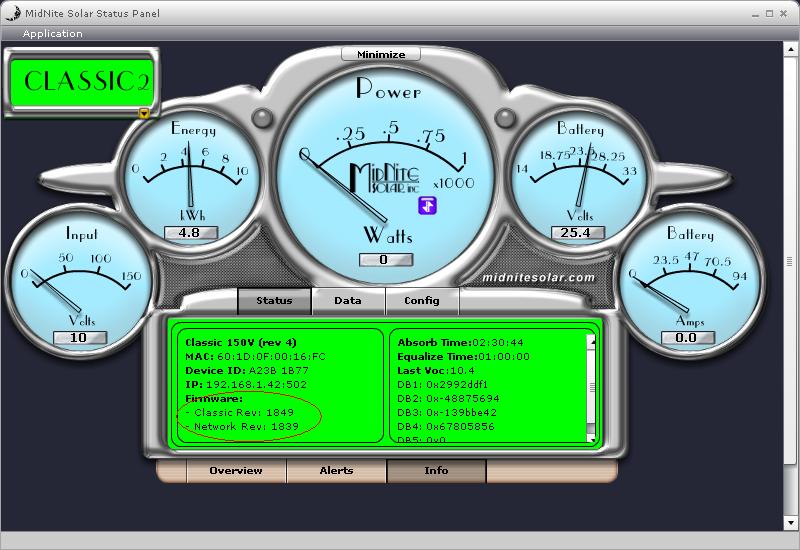The height and width of the screenshot is (550, 800).
Task: Open the Alerts bottom tab
Action: coord(336,470)
